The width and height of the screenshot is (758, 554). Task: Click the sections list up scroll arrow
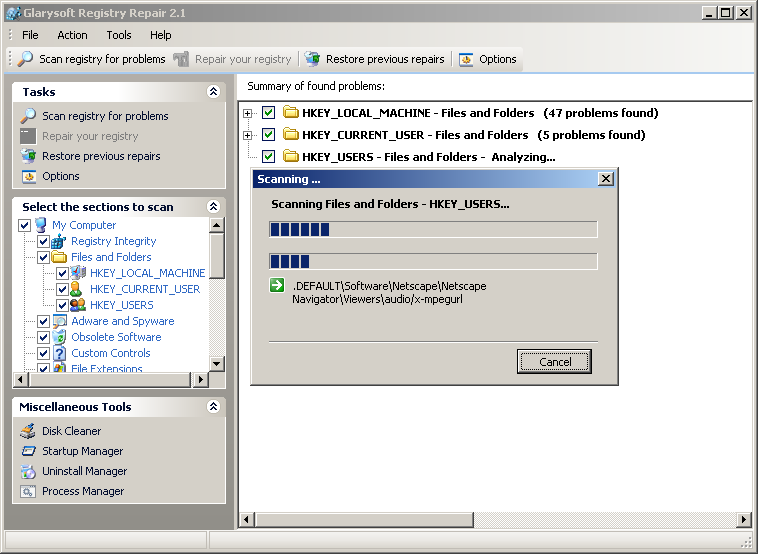[217, 225]
